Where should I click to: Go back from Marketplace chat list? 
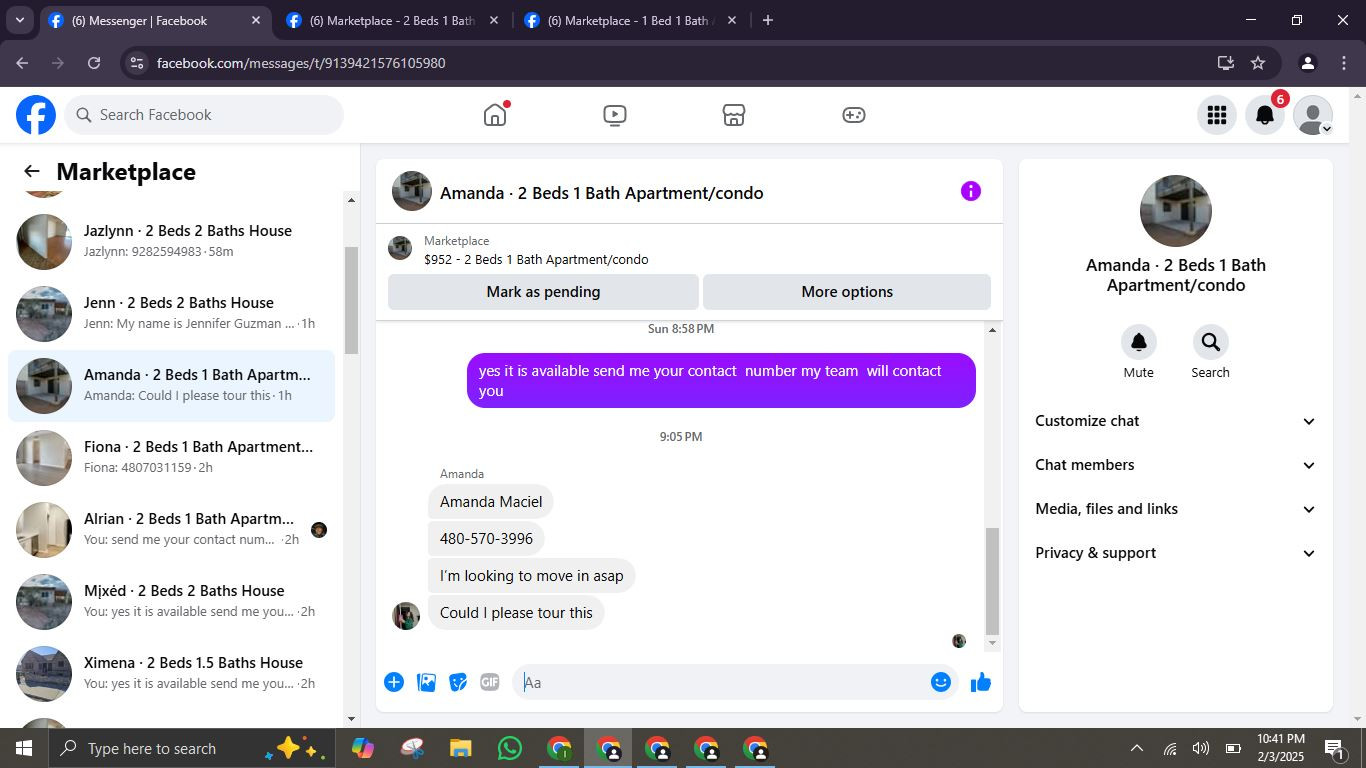[32, 172]
